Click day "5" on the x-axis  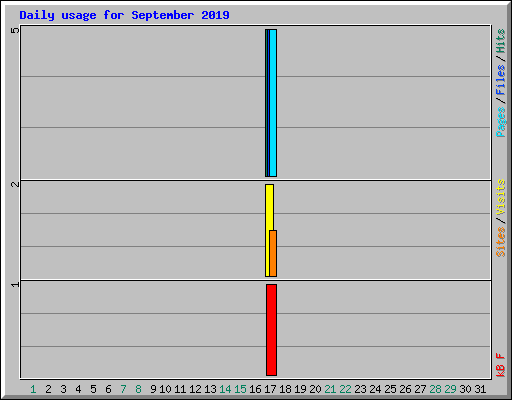point(93,389)
